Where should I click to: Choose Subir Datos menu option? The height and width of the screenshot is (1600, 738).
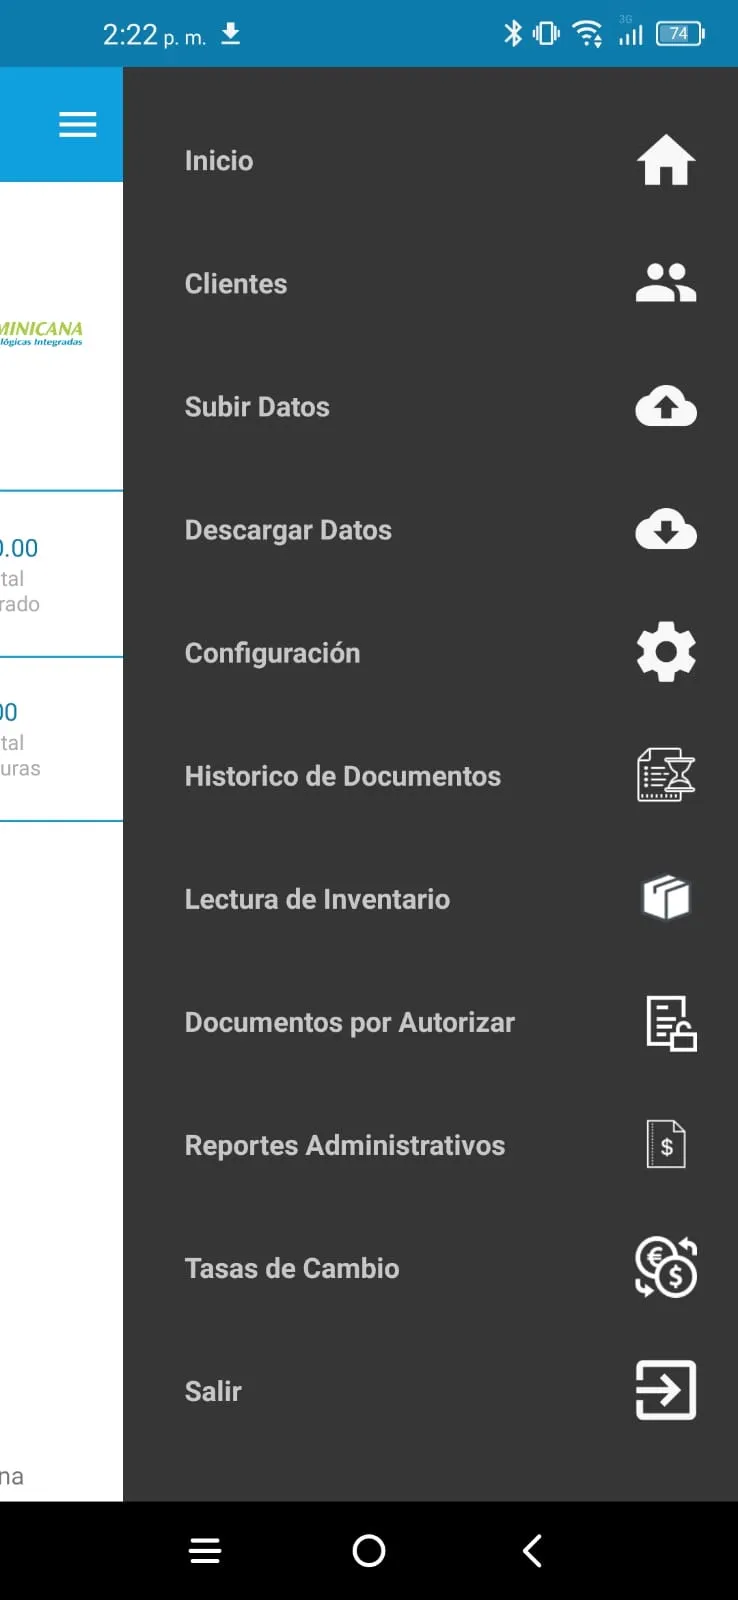(257, 407)
